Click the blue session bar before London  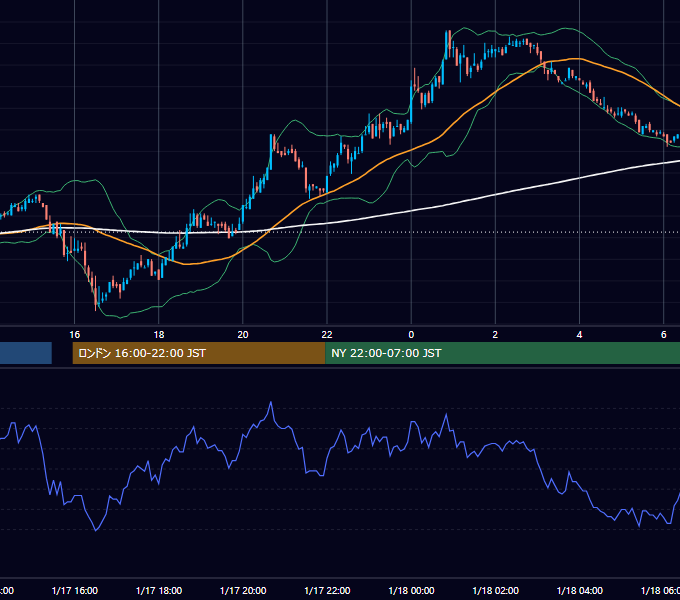pos(26,353)
